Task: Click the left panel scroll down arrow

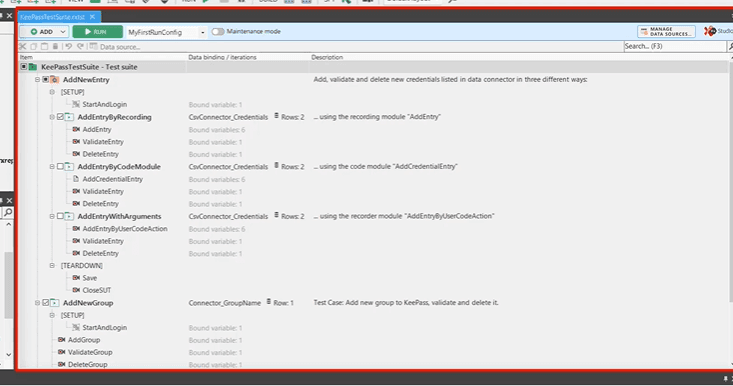Action: click(8, 355)
